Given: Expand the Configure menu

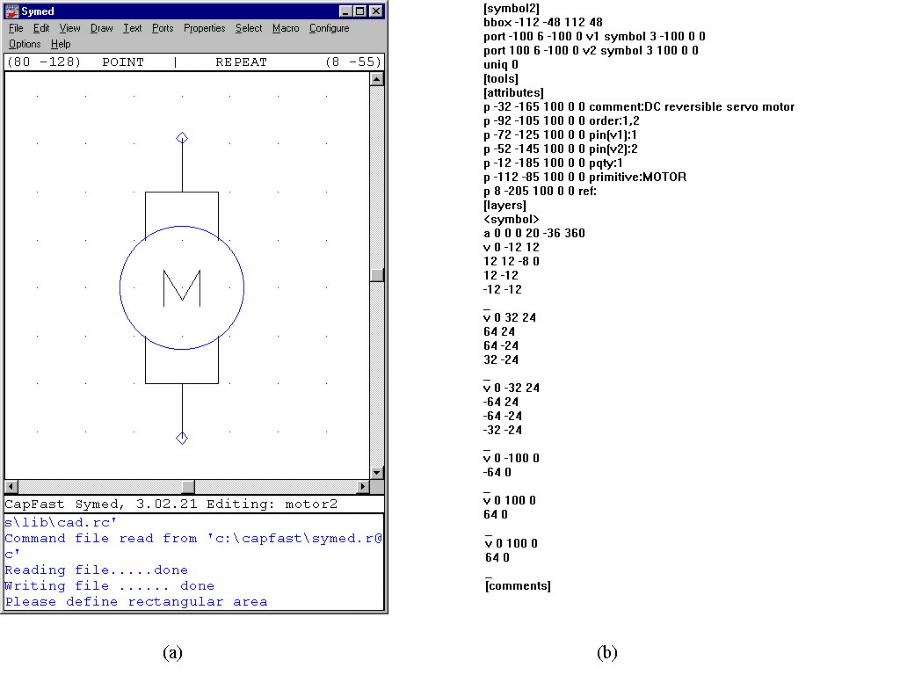Looking at the screenshot, I should pyautogui.click(x=329, y=28).
